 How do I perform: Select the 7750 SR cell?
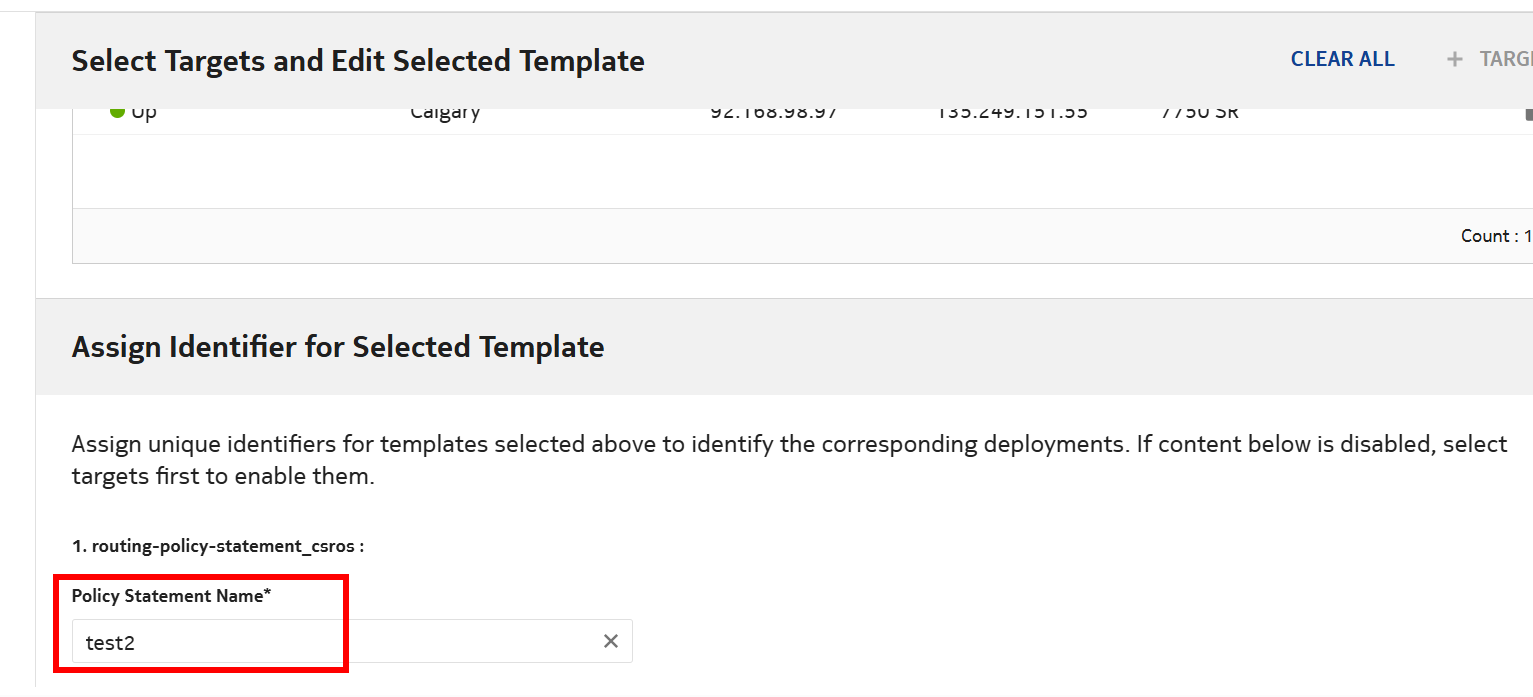1199,113
